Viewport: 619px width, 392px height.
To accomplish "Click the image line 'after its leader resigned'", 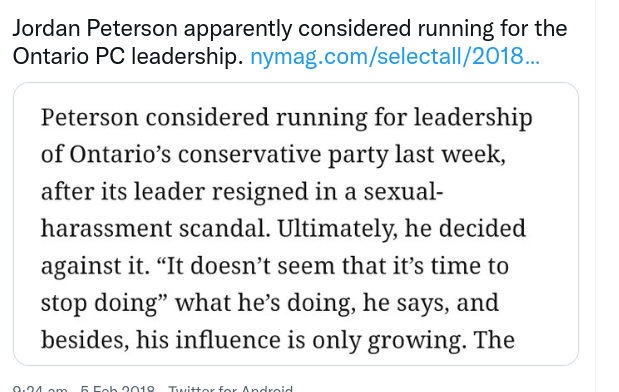I will click(242, 191).
